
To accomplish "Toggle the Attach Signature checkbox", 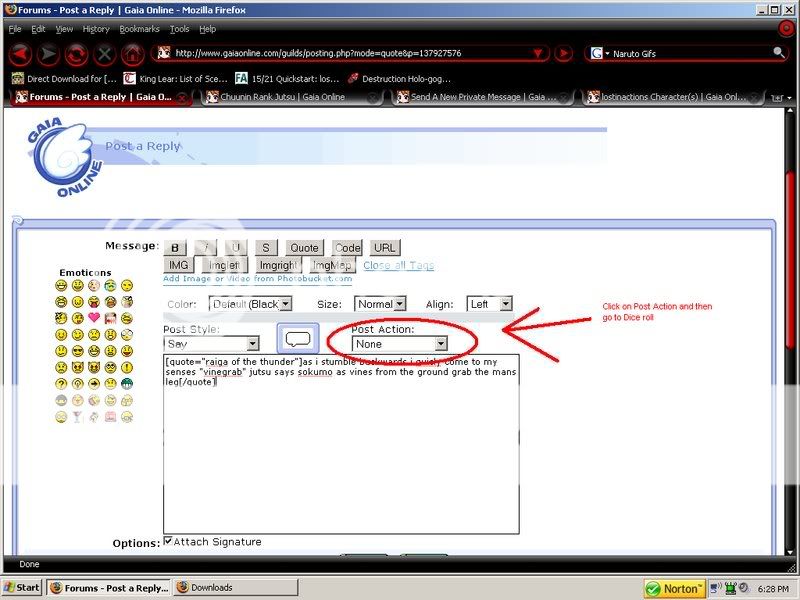I will (168, 541).
